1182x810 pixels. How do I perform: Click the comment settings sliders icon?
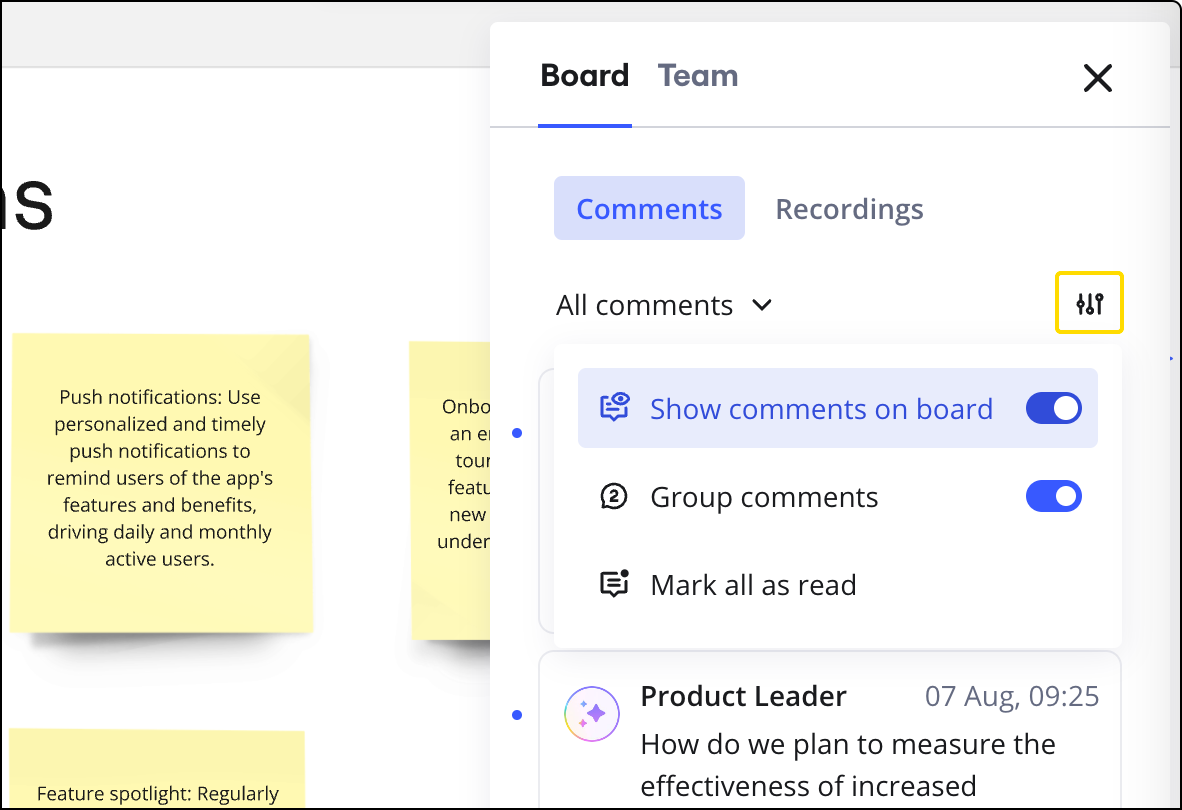1089,303
